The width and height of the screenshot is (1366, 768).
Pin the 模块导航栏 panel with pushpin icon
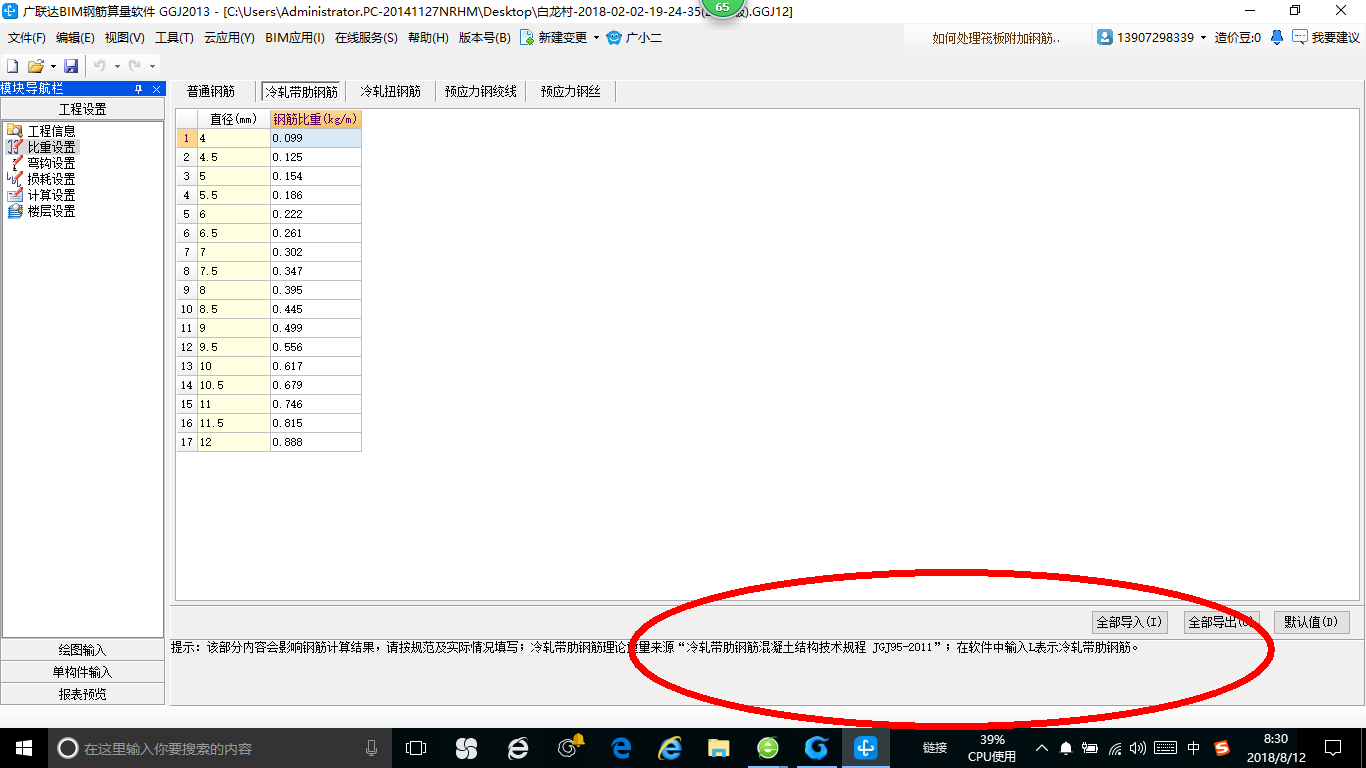[x=138, y=89]
